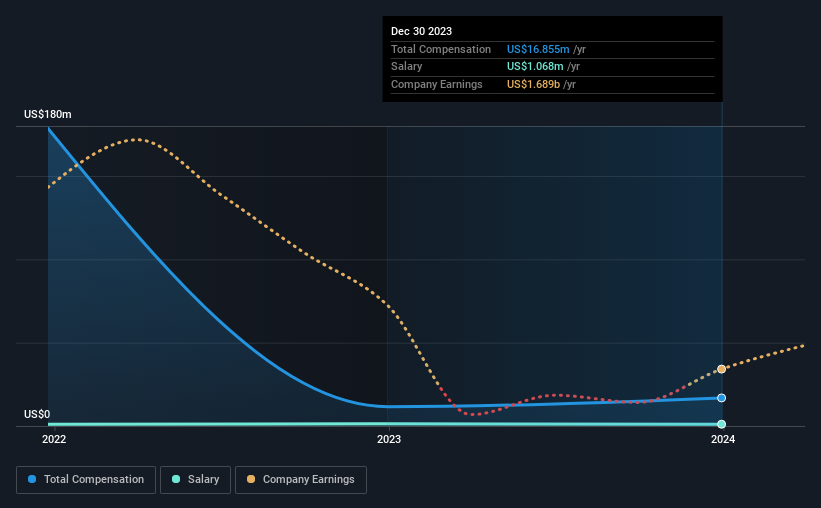Toggle the Salary legend button
This screenshot has height=508, width=821.
tap(195, 480)
